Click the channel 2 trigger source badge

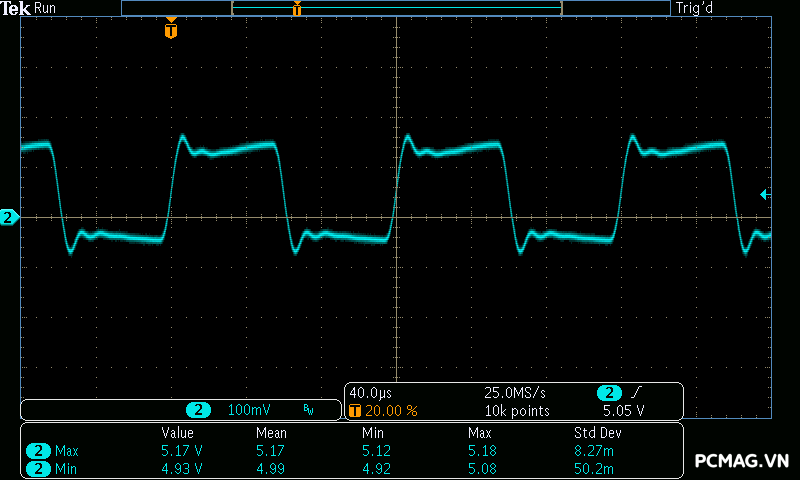click(x=609, y=393)
